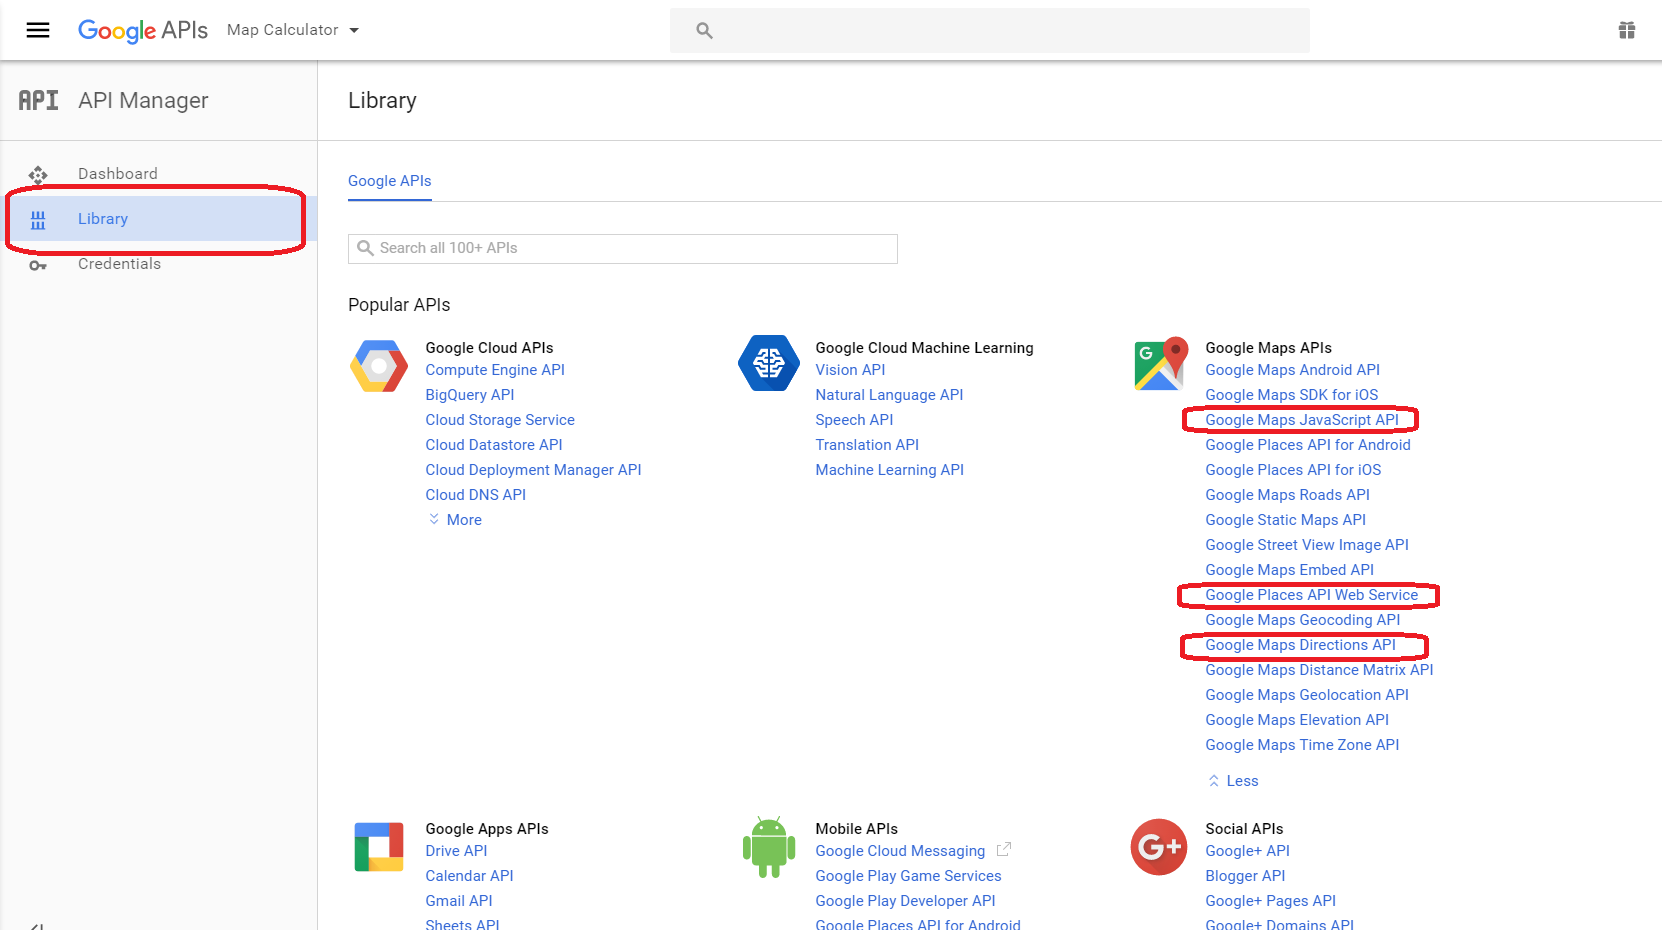
Task: Click the Google Apps APIs square icon
Action: pyautogui.click(x=379, y=847)
